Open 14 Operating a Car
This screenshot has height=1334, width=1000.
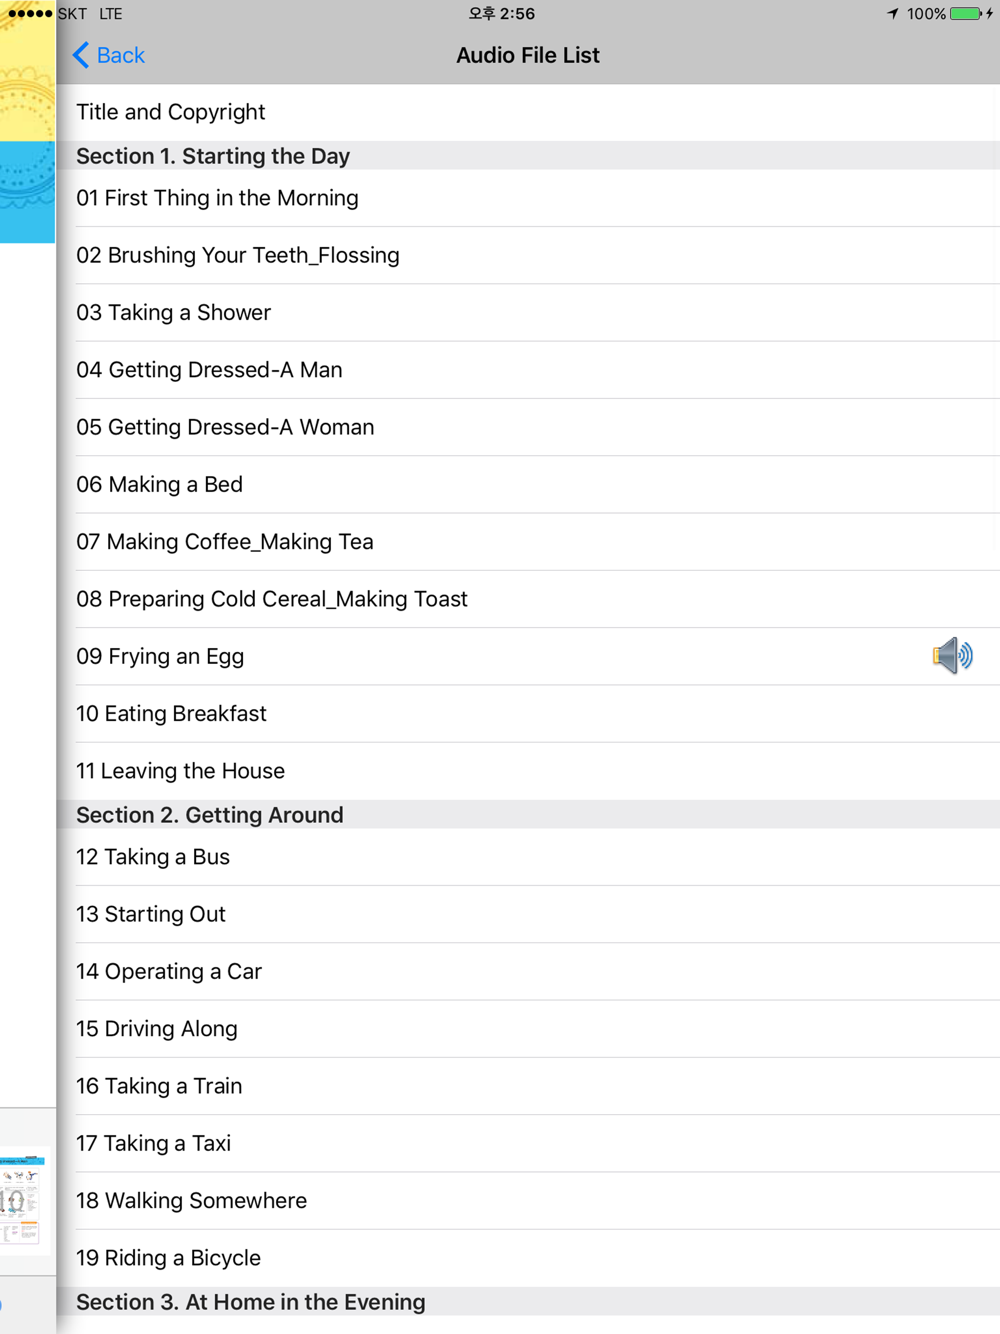click(x=528, y=972)
